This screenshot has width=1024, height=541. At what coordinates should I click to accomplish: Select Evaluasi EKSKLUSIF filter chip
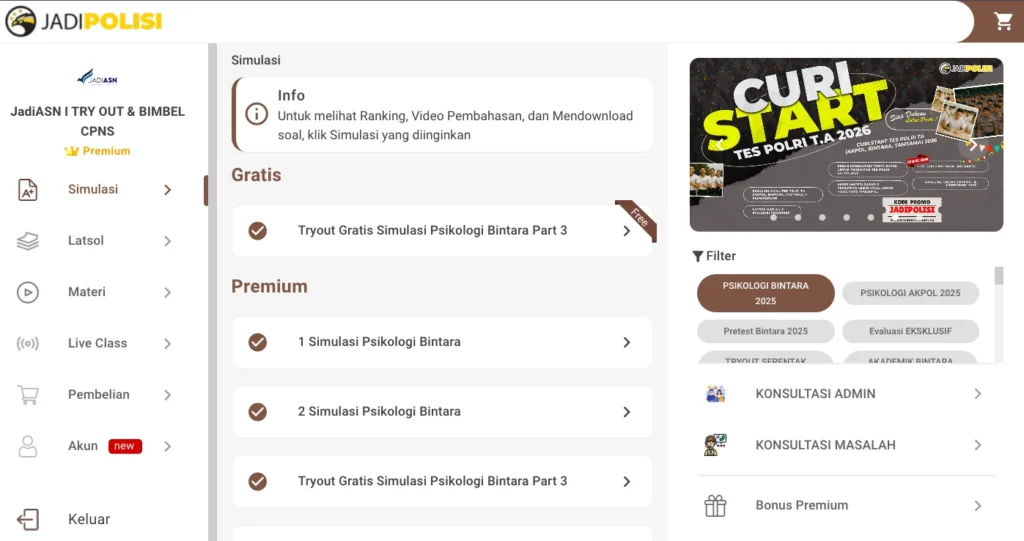point(910,331)
